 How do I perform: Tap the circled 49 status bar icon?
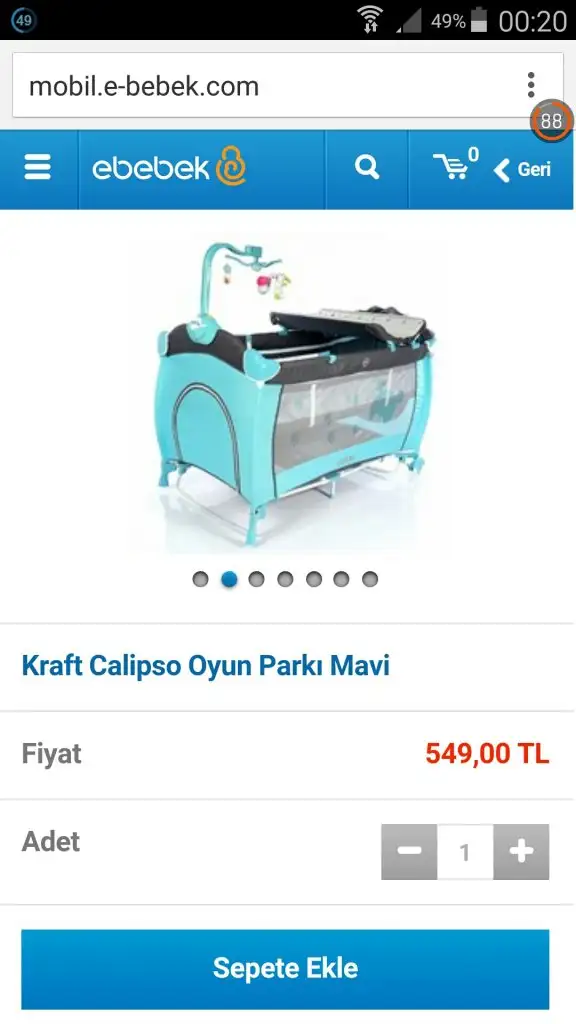click(x=24, y=20)
